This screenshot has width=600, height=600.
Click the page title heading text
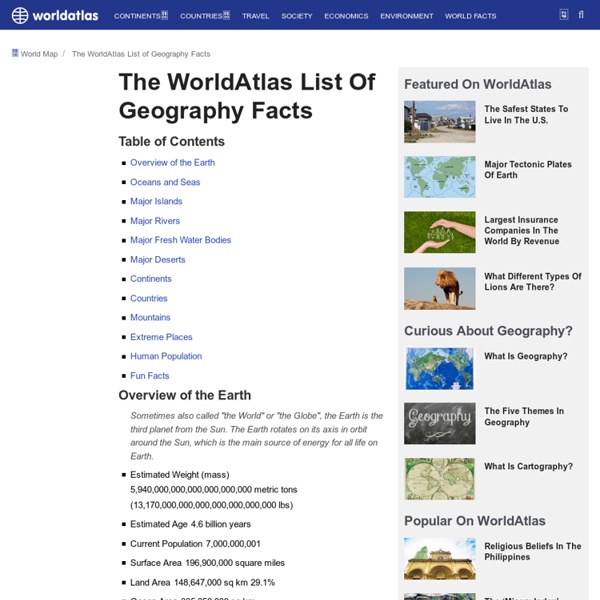click(247, 96)
